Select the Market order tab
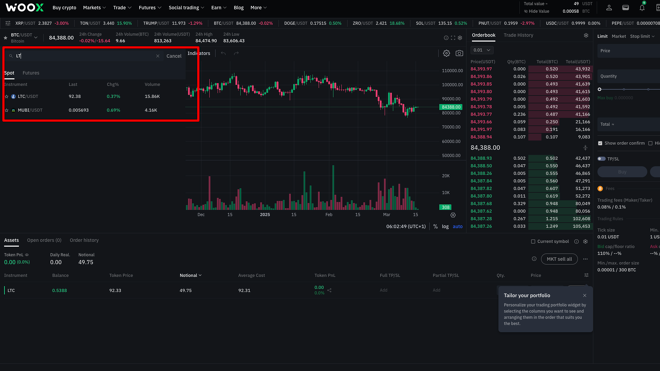 click(618, 36)
